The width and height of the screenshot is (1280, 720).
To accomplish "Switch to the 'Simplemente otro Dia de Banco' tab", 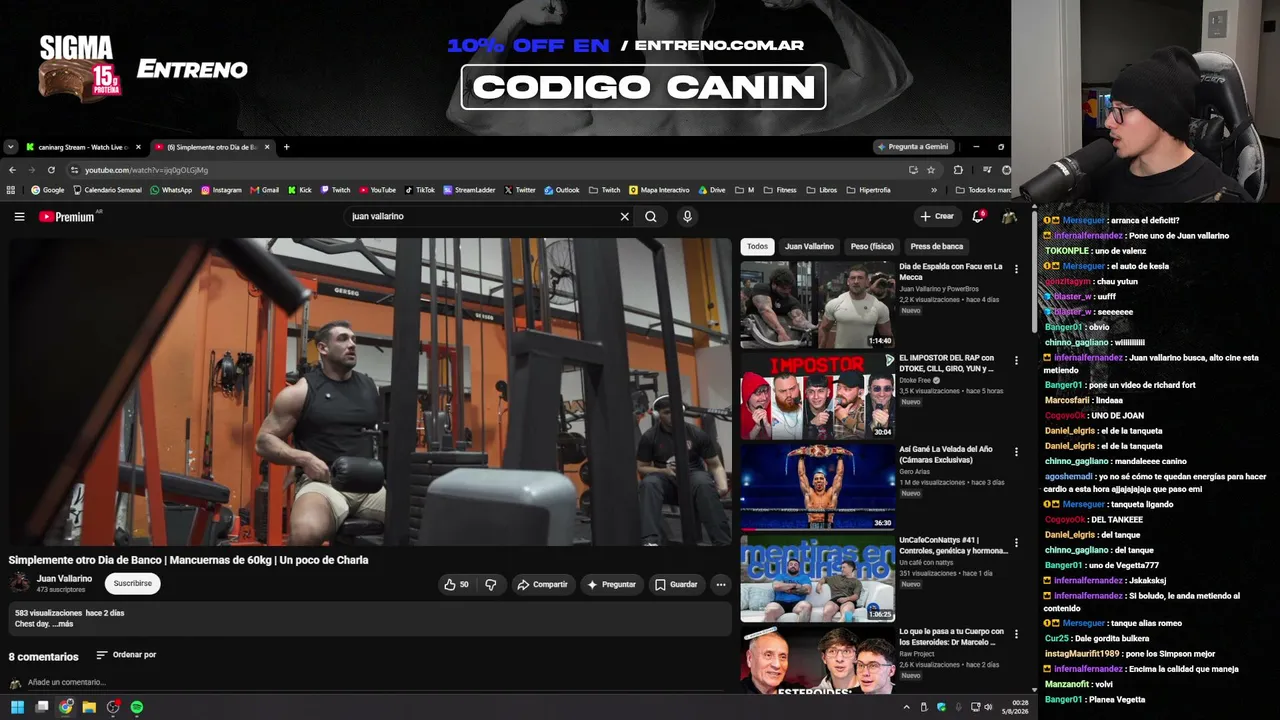I will pyautogui.click(x=212, y=147).
